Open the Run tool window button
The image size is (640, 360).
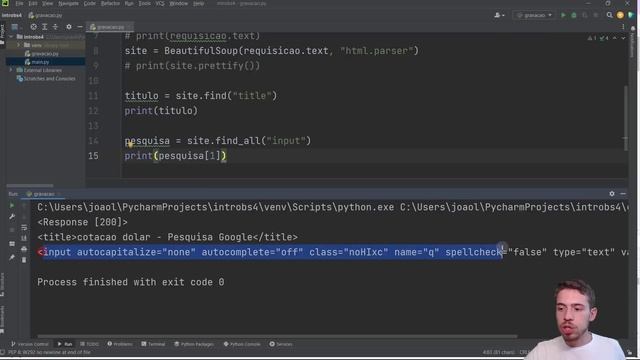65,344
